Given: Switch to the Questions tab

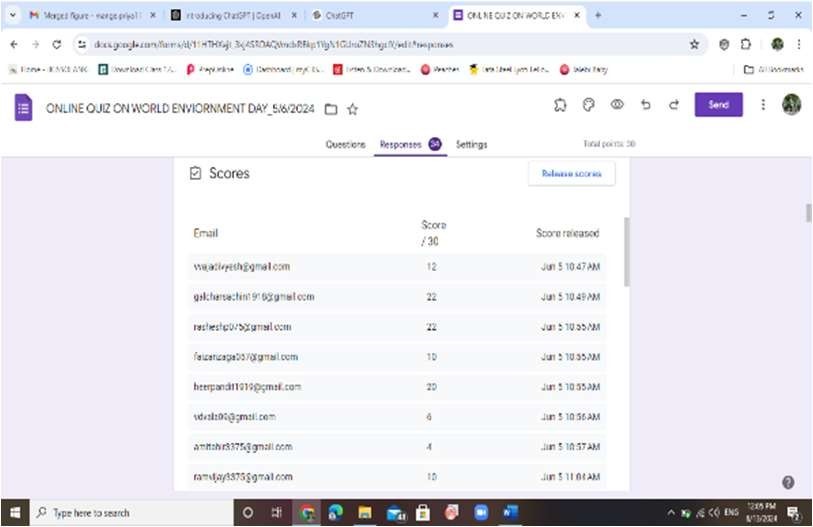Looking at the screenshot, I should 345,145.
